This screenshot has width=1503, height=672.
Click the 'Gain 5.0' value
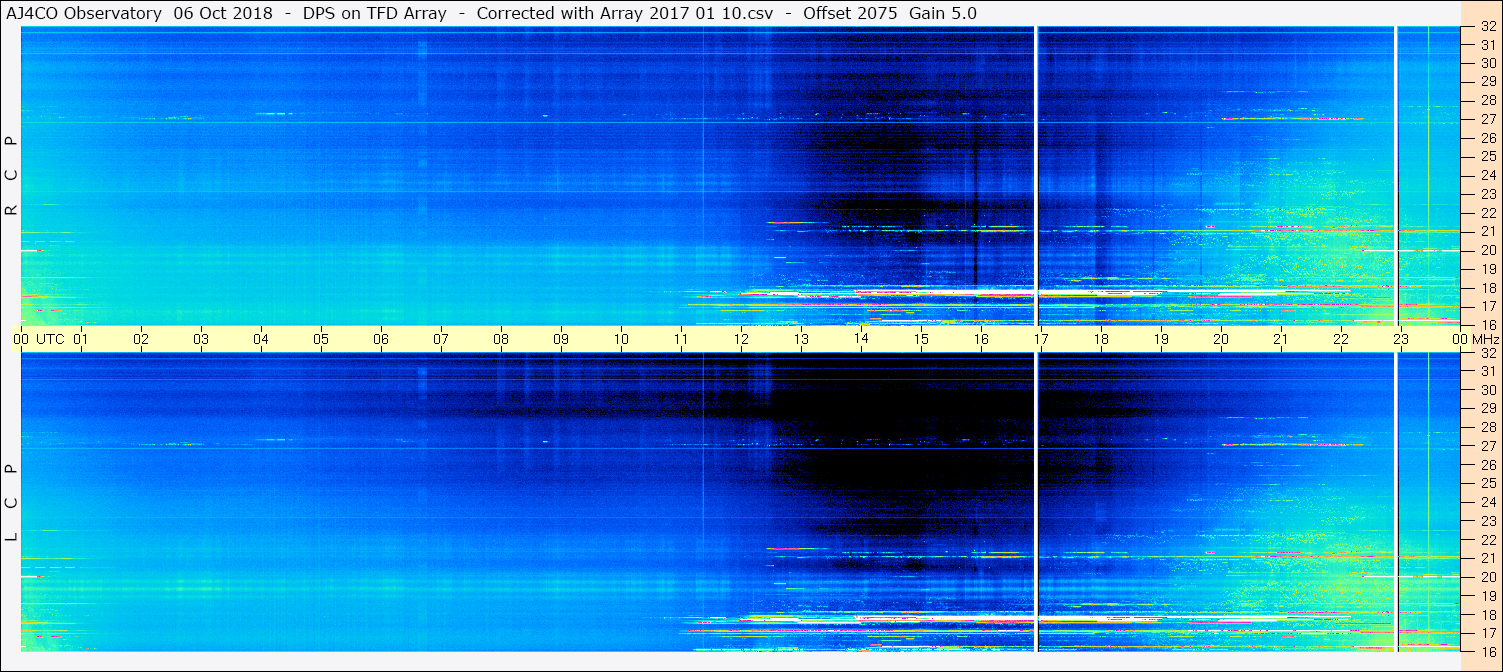(x=941, y=13)
